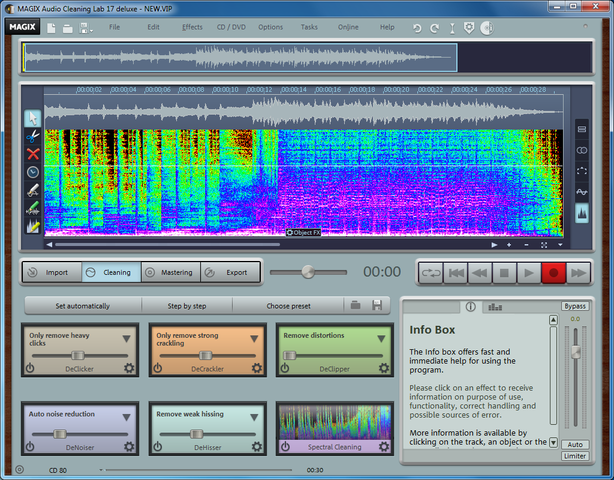Click the text cursor icon in top toolbar
This screenshot has width=614, height=480.
452,28
